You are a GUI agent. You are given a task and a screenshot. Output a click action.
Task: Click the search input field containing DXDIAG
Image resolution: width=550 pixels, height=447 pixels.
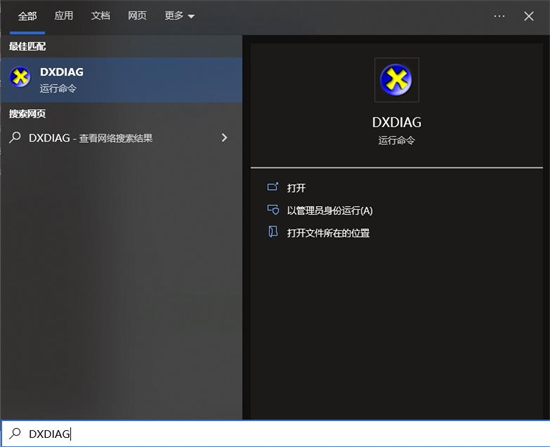click(x=275, y=434)
